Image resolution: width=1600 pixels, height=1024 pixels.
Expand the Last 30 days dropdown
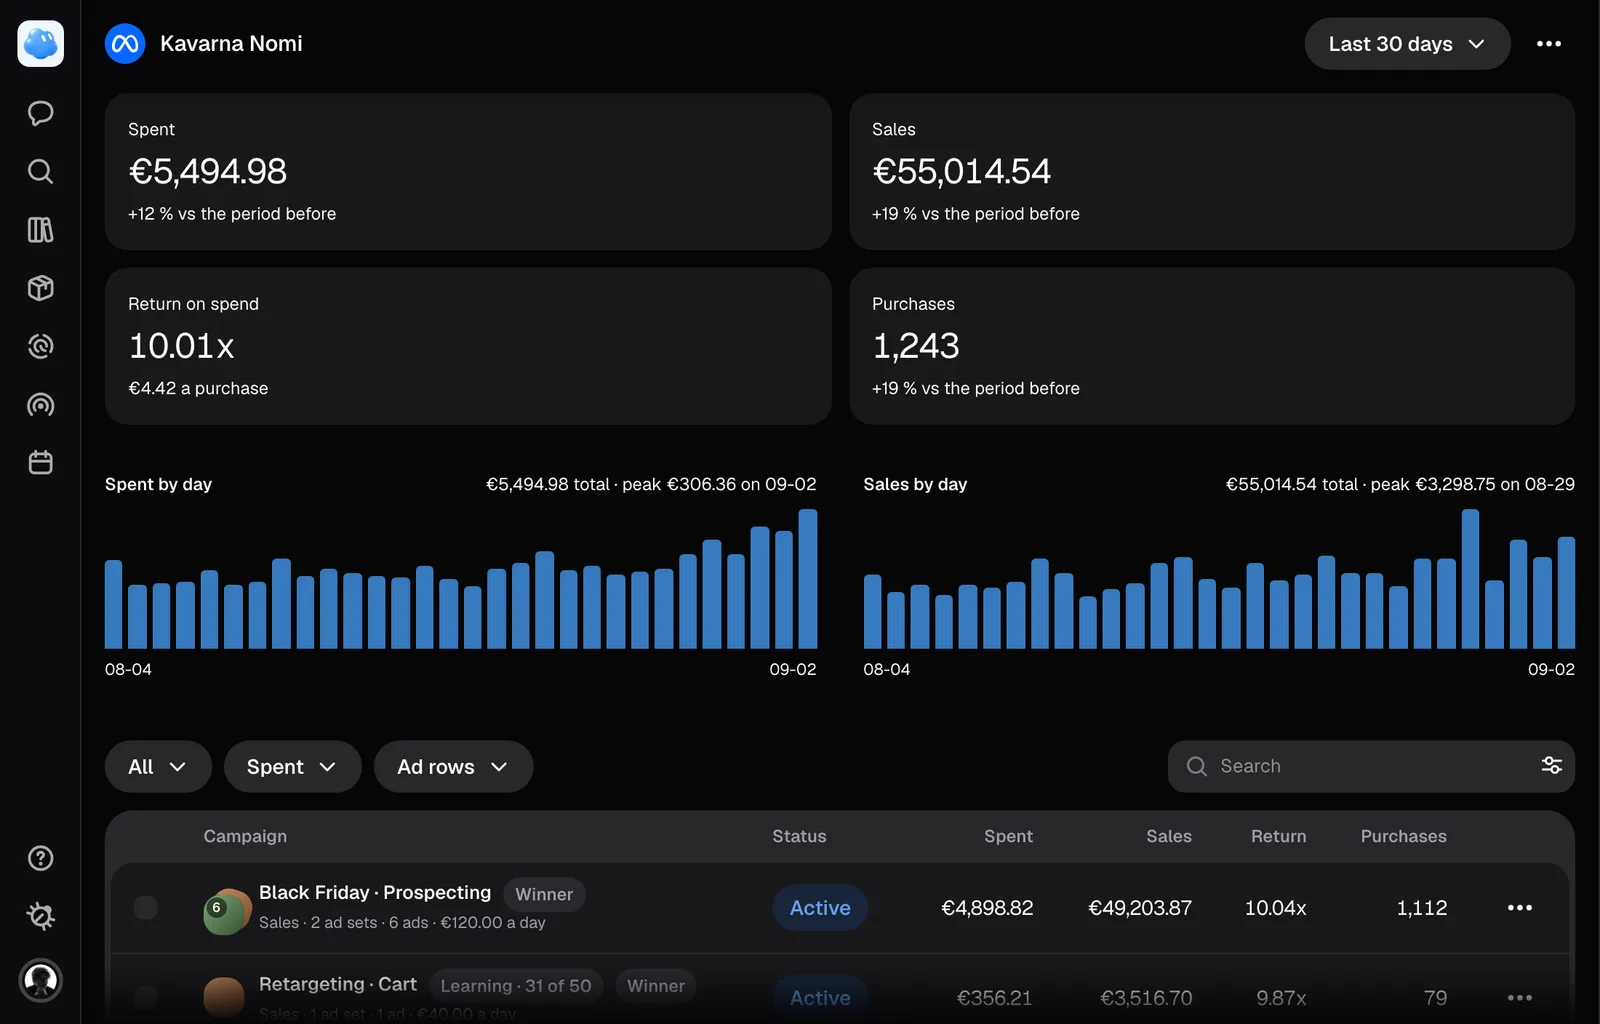1407,44
